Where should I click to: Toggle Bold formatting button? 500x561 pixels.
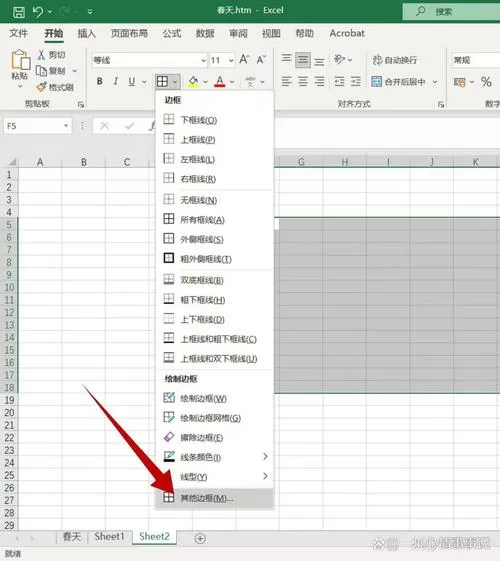click(100, 82)
